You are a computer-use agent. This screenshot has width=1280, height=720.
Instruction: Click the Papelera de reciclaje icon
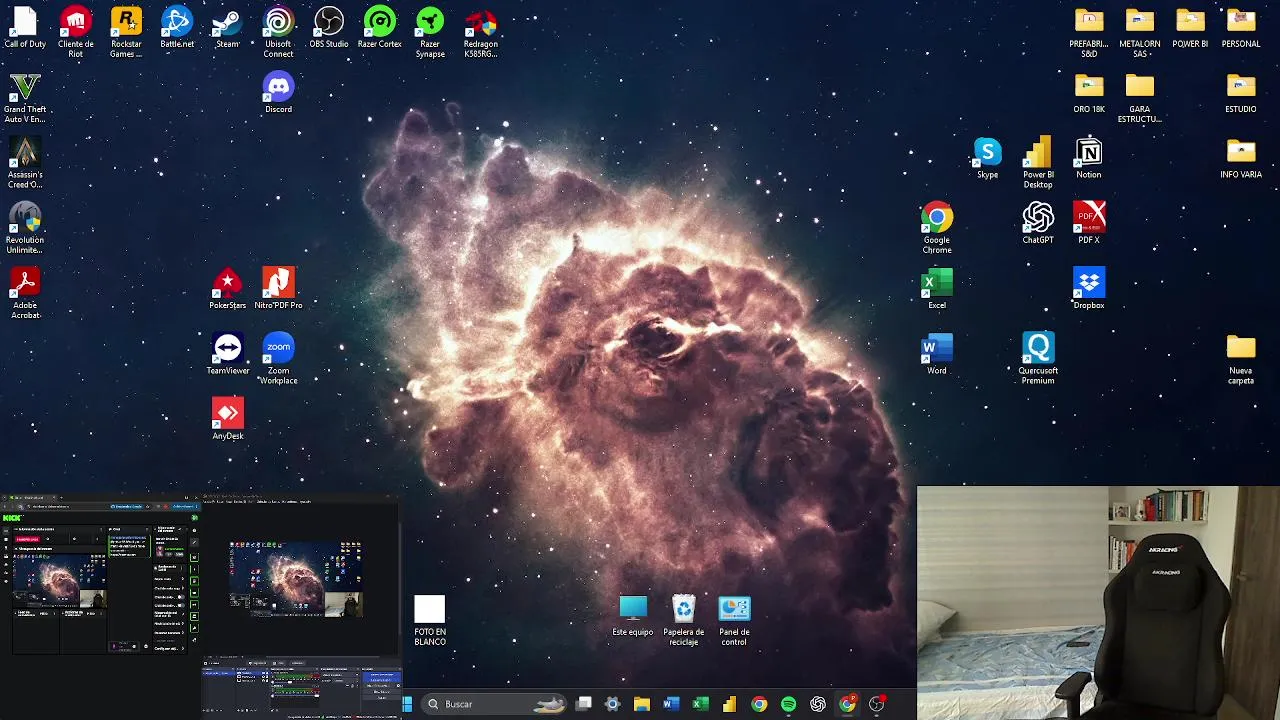pyautogui.click(x=684, y=620)
